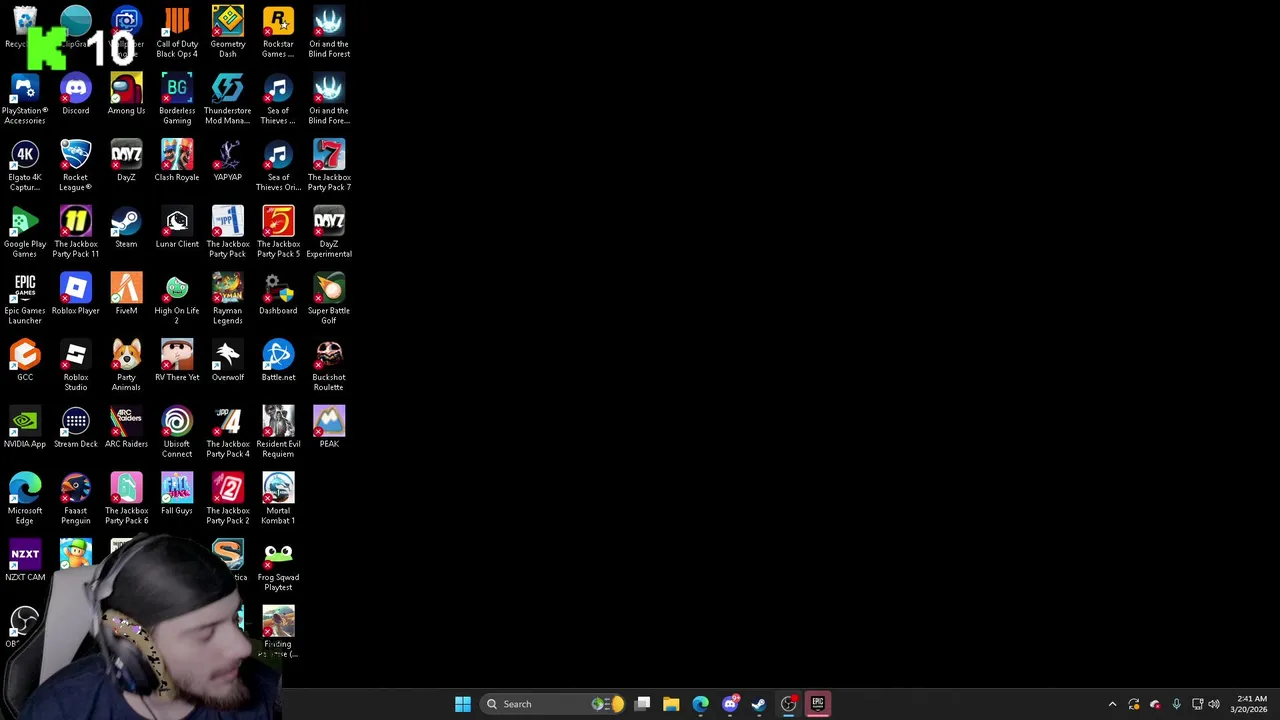Launch The Jackbox Party Pack 7
The width and height of the screenshot is (1280, 720).
tap(329, 166)
